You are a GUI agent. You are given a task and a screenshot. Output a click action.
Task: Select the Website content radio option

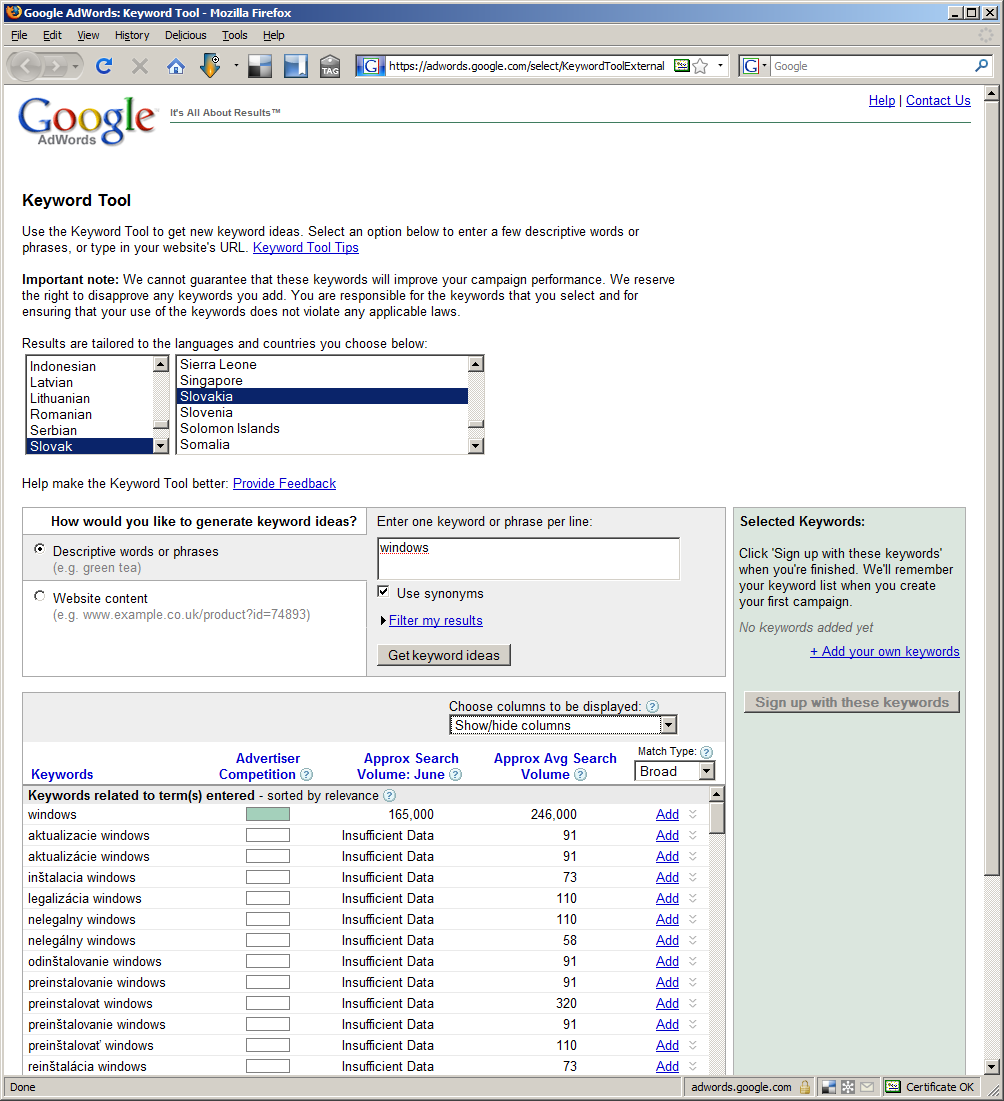[x=40, y=596]
